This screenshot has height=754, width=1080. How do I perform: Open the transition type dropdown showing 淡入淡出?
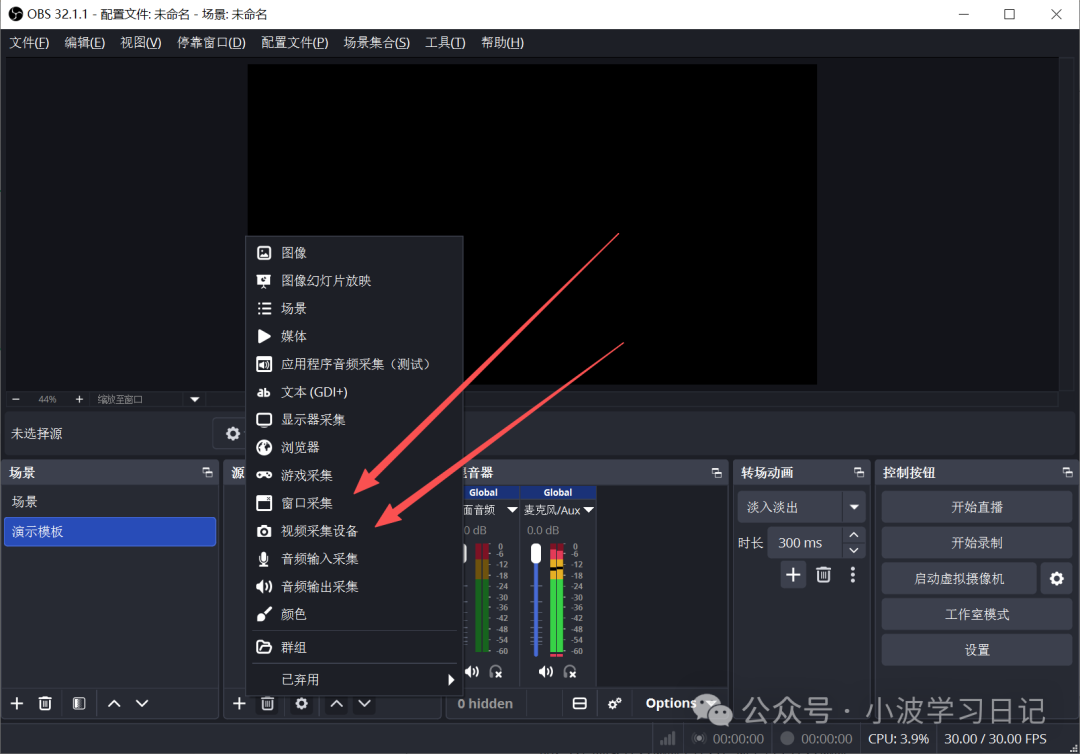point(800,506)
